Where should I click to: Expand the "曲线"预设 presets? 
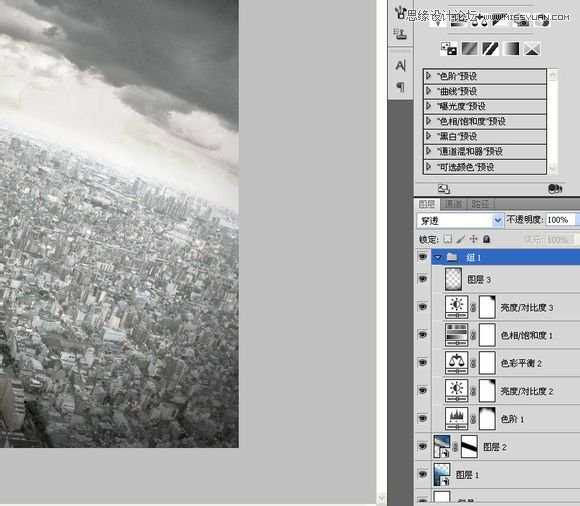429,91
